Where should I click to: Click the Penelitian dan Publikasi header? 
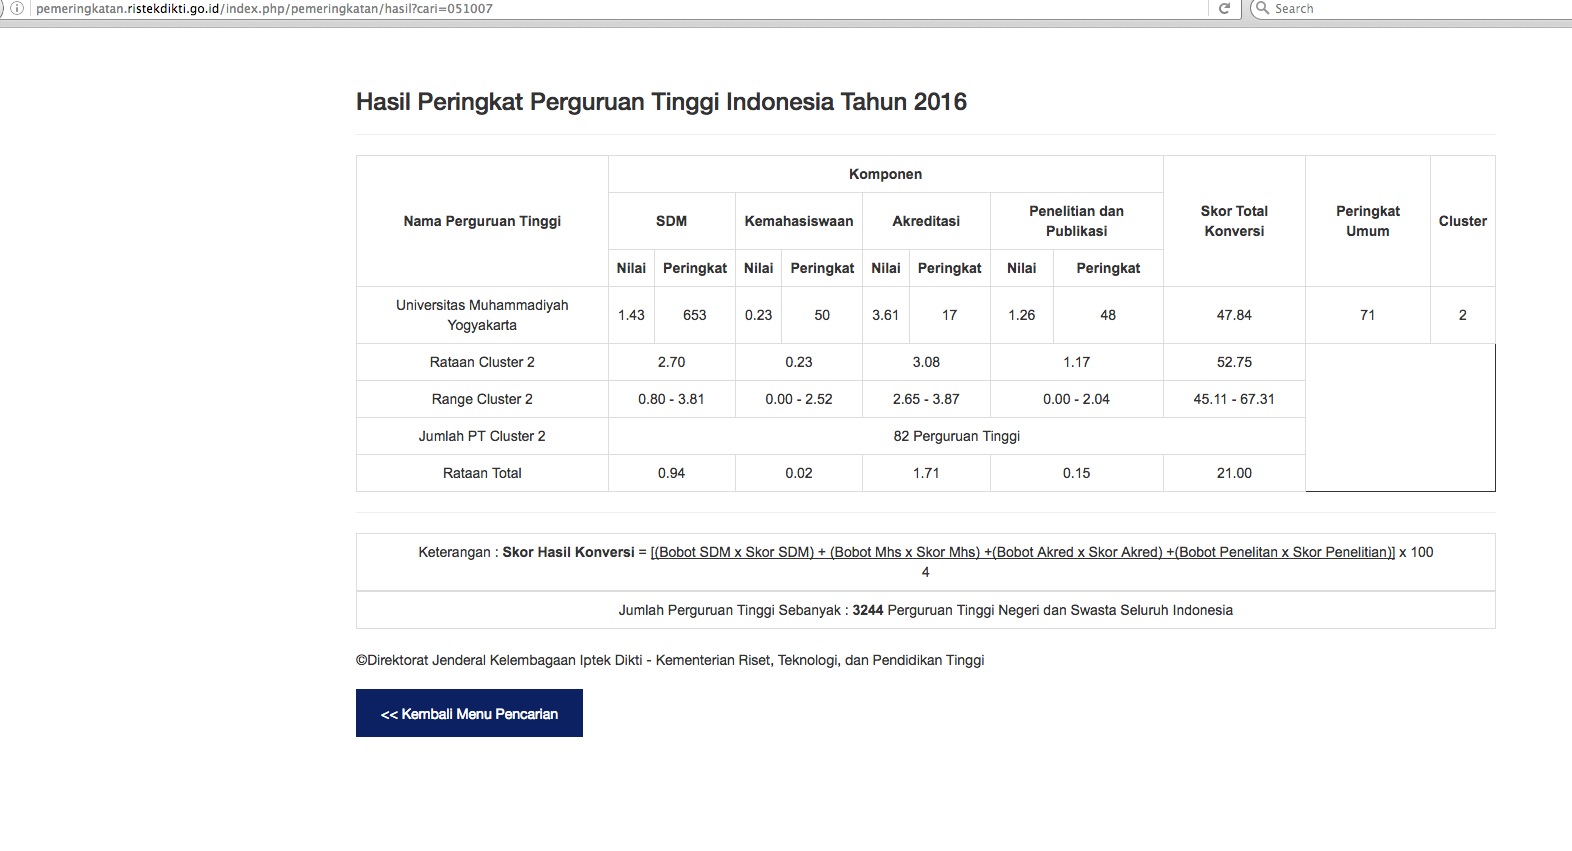click(1076, 221)
